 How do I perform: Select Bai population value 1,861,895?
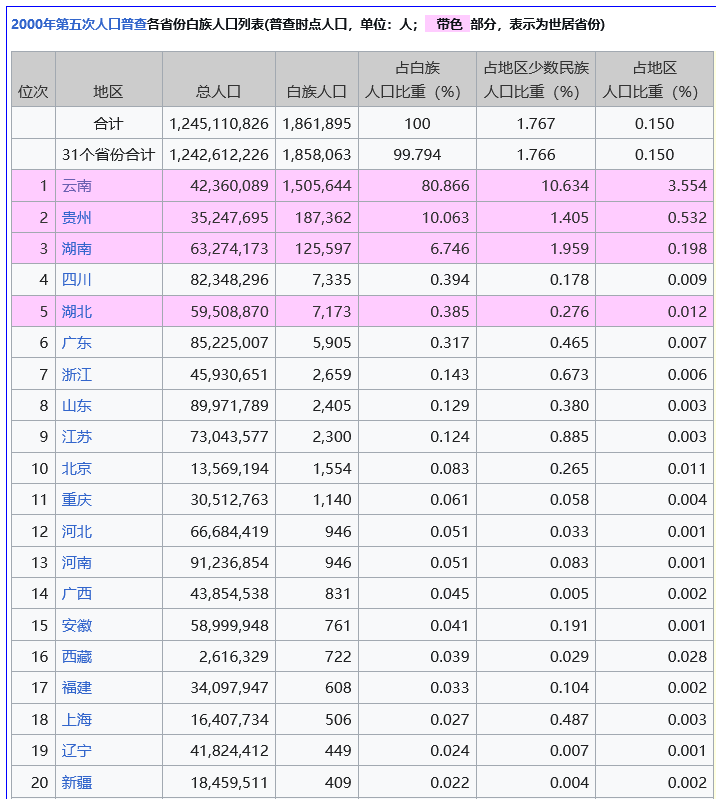316,123
